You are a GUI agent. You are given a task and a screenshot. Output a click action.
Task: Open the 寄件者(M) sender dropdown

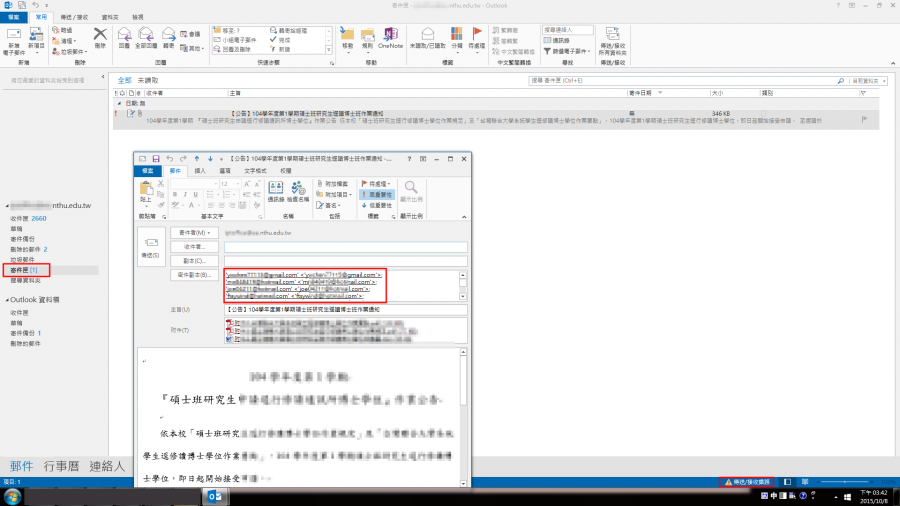[197, 232]
